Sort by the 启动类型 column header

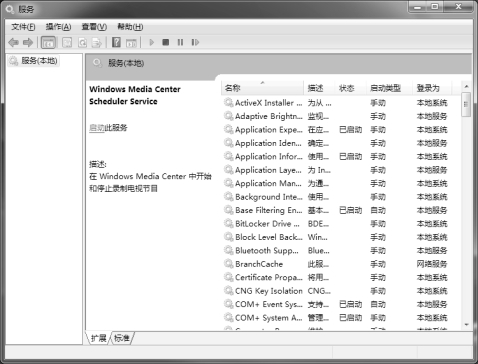tap(389, 88)
